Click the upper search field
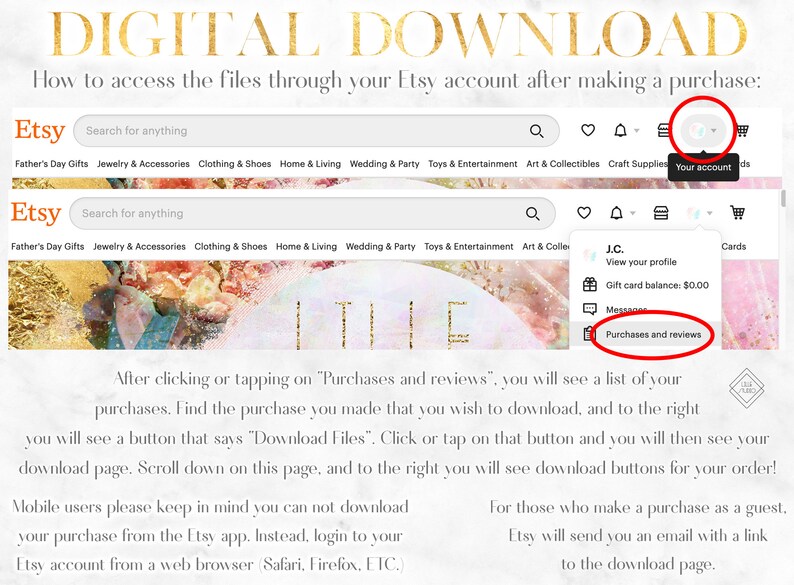 316,131
